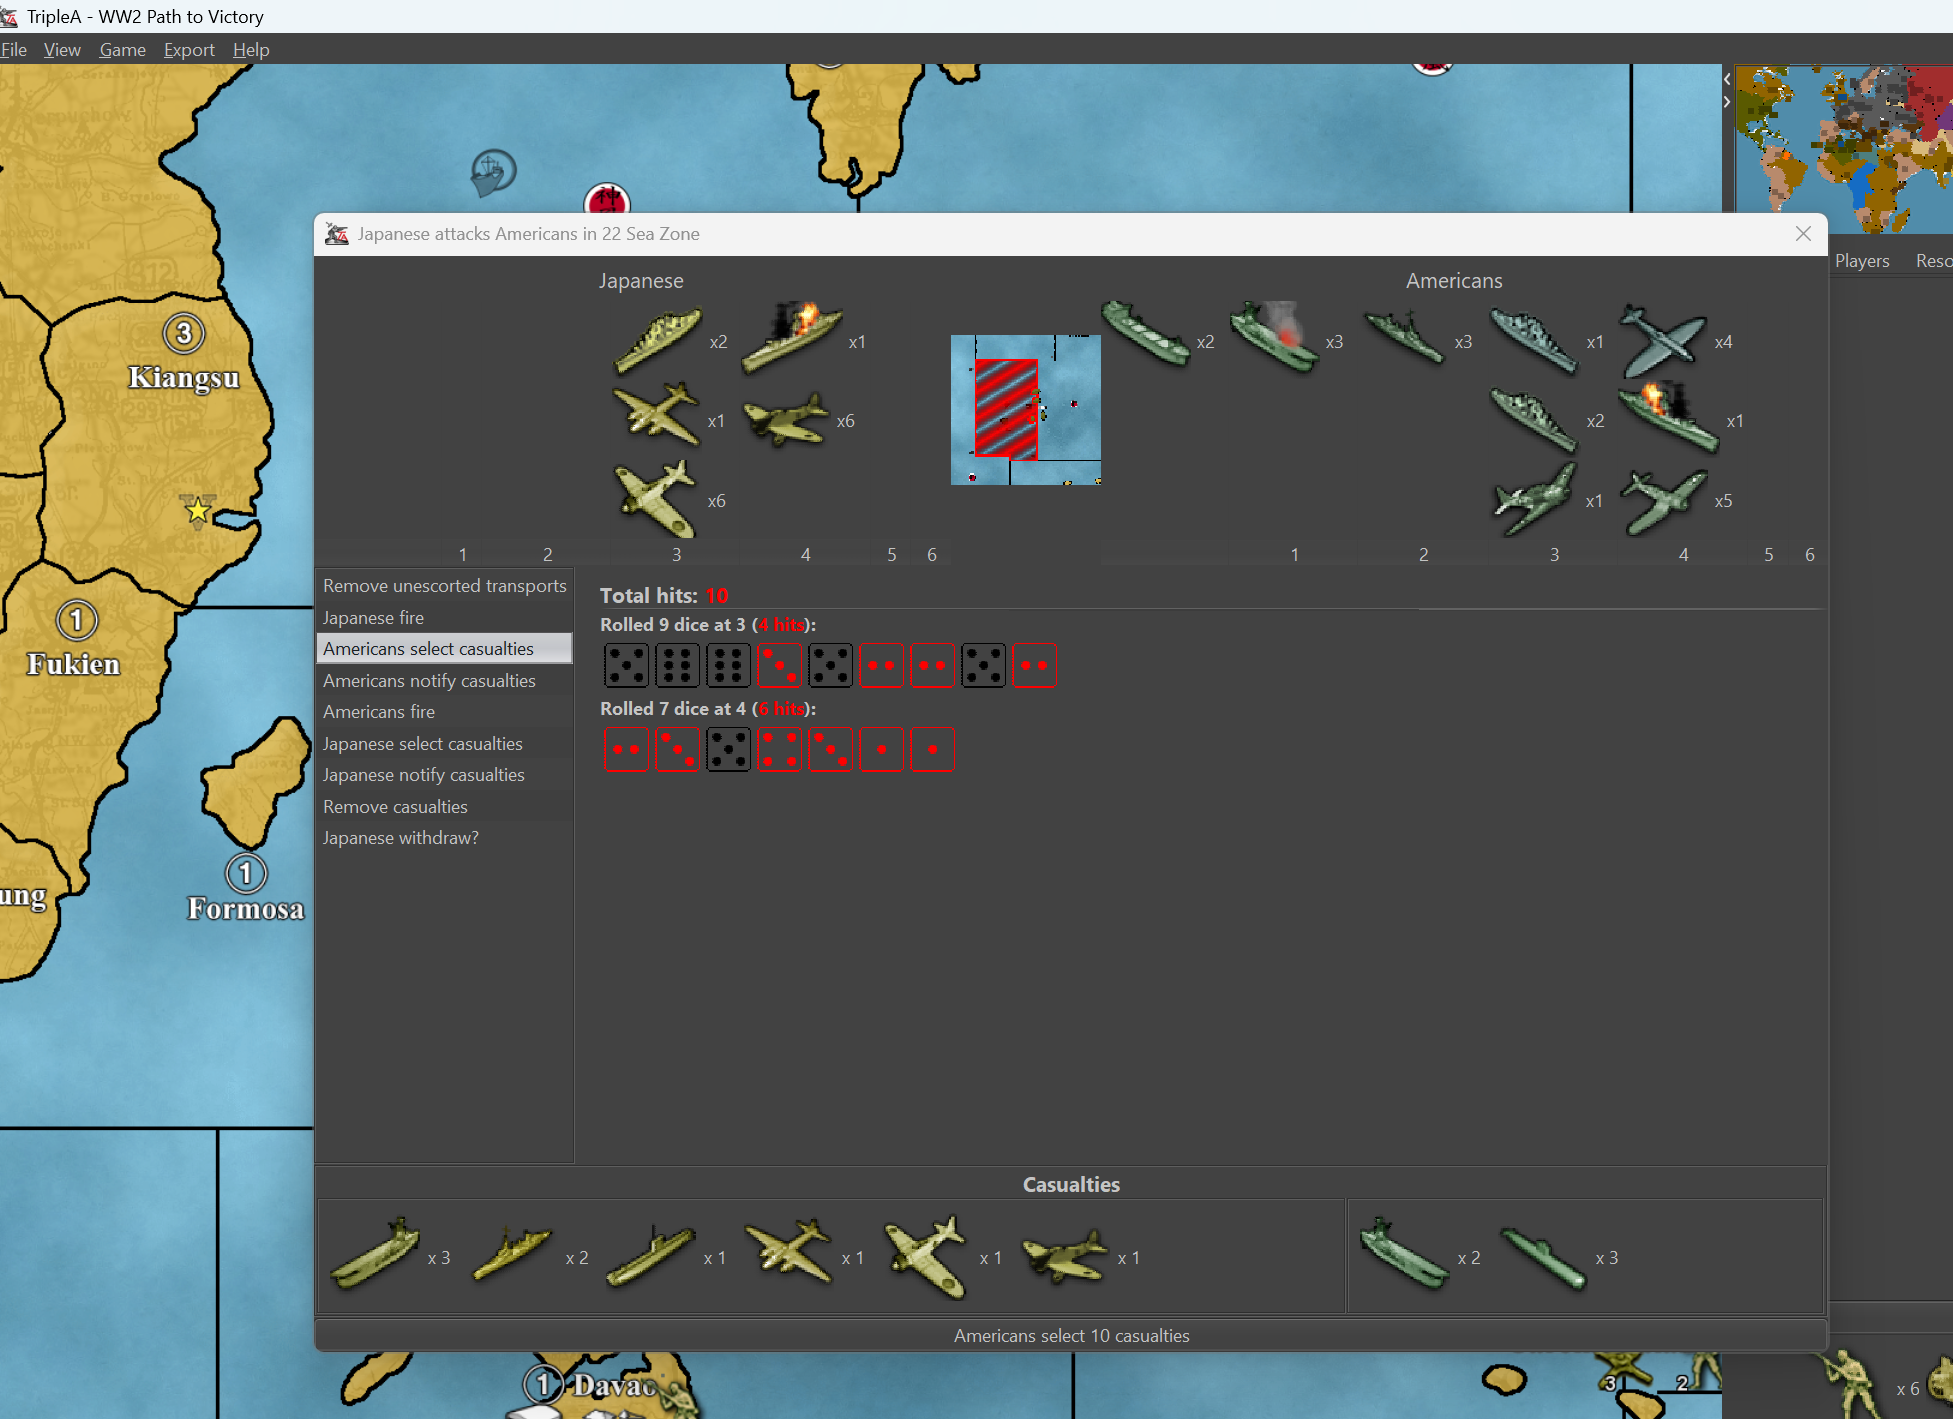Open the Game menu
The height and width of the screenshot is (1419, 1953).
123,50
